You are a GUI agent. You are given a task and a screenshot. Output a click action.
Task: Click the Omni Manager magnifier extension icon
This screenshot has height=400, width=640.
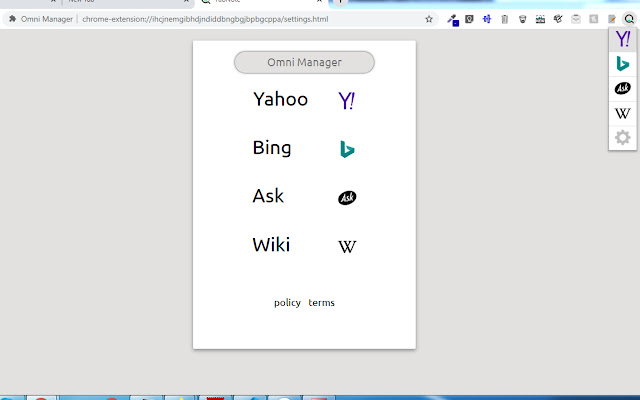(x=629, y=19)
